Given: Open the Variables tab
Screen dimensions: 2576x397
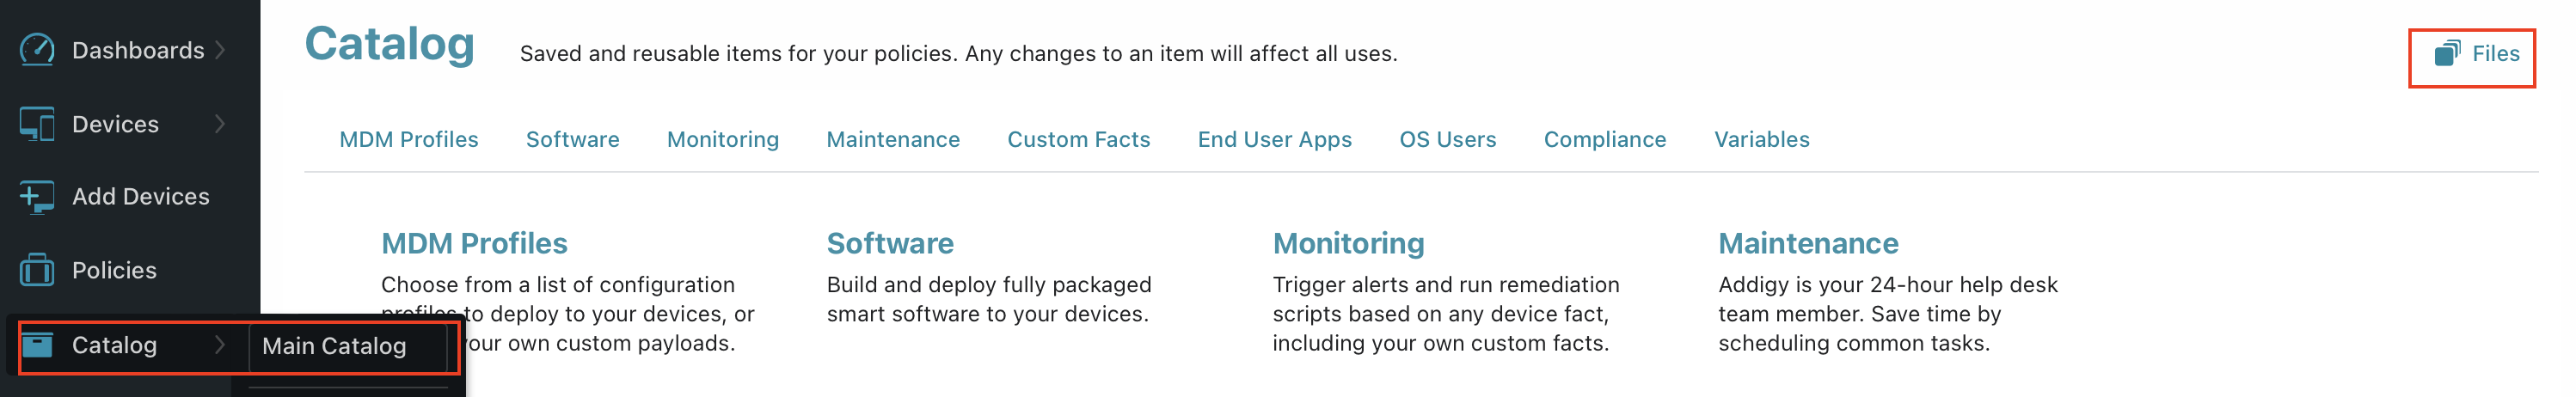Looking at the screenshot, I should [x=1762, y=140].
